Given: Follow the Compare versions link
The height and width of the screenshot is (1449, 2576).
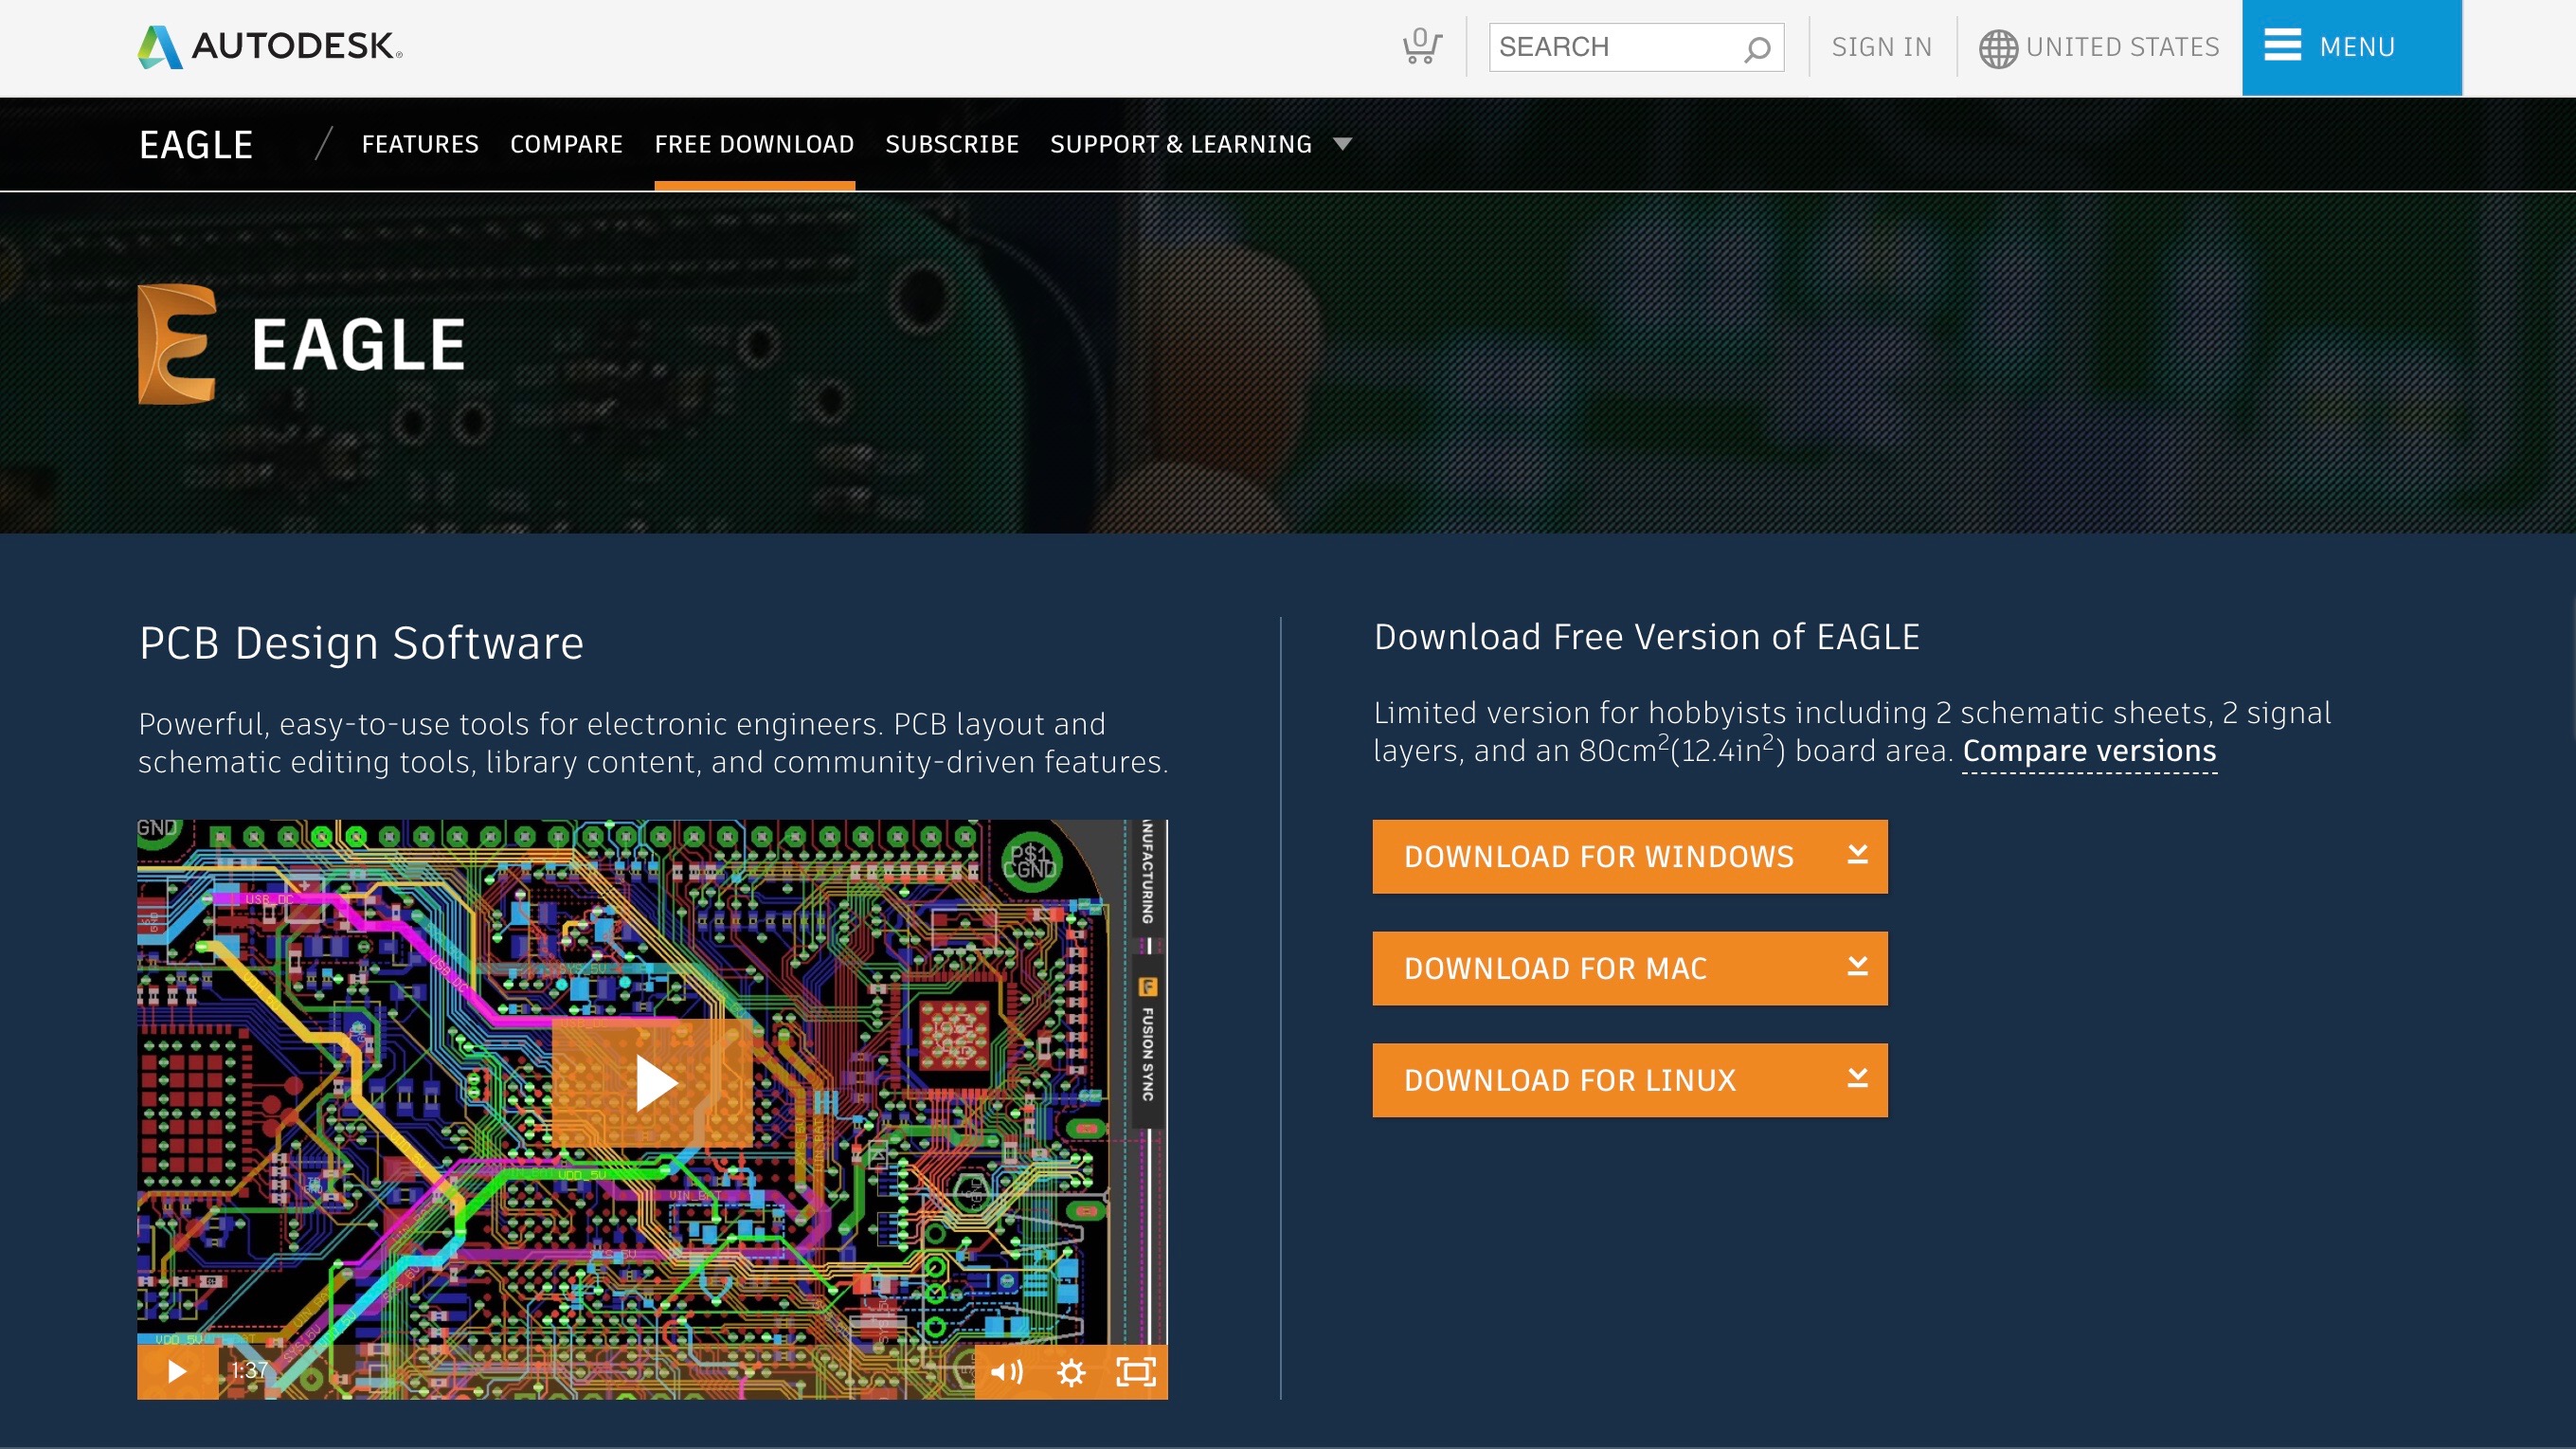Looking at the screenshot, I should (2089, 751).
